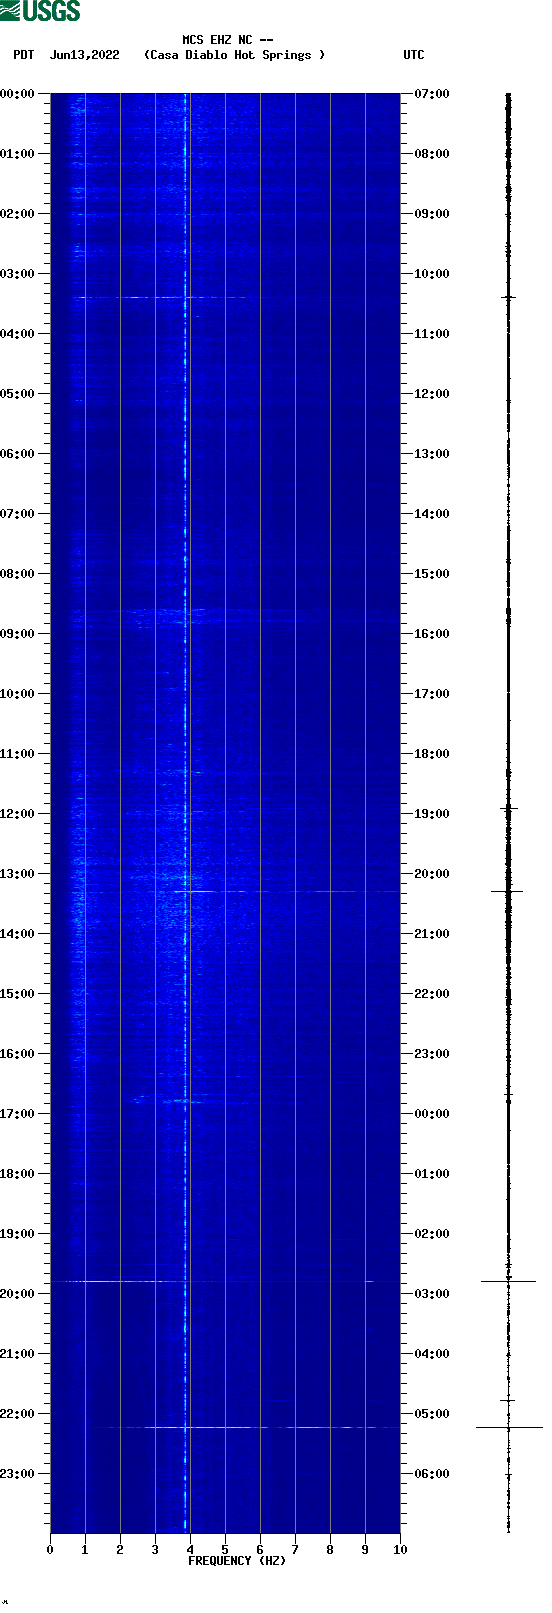Click the spectrogram event after 22:00 PDT
This screenshot has width=552, height=1613.
[x=245, y=1427]
